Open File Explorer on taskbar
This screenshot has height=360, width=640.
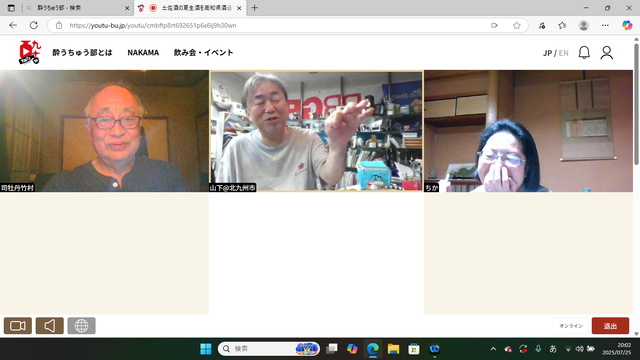[x=393, y=349]
